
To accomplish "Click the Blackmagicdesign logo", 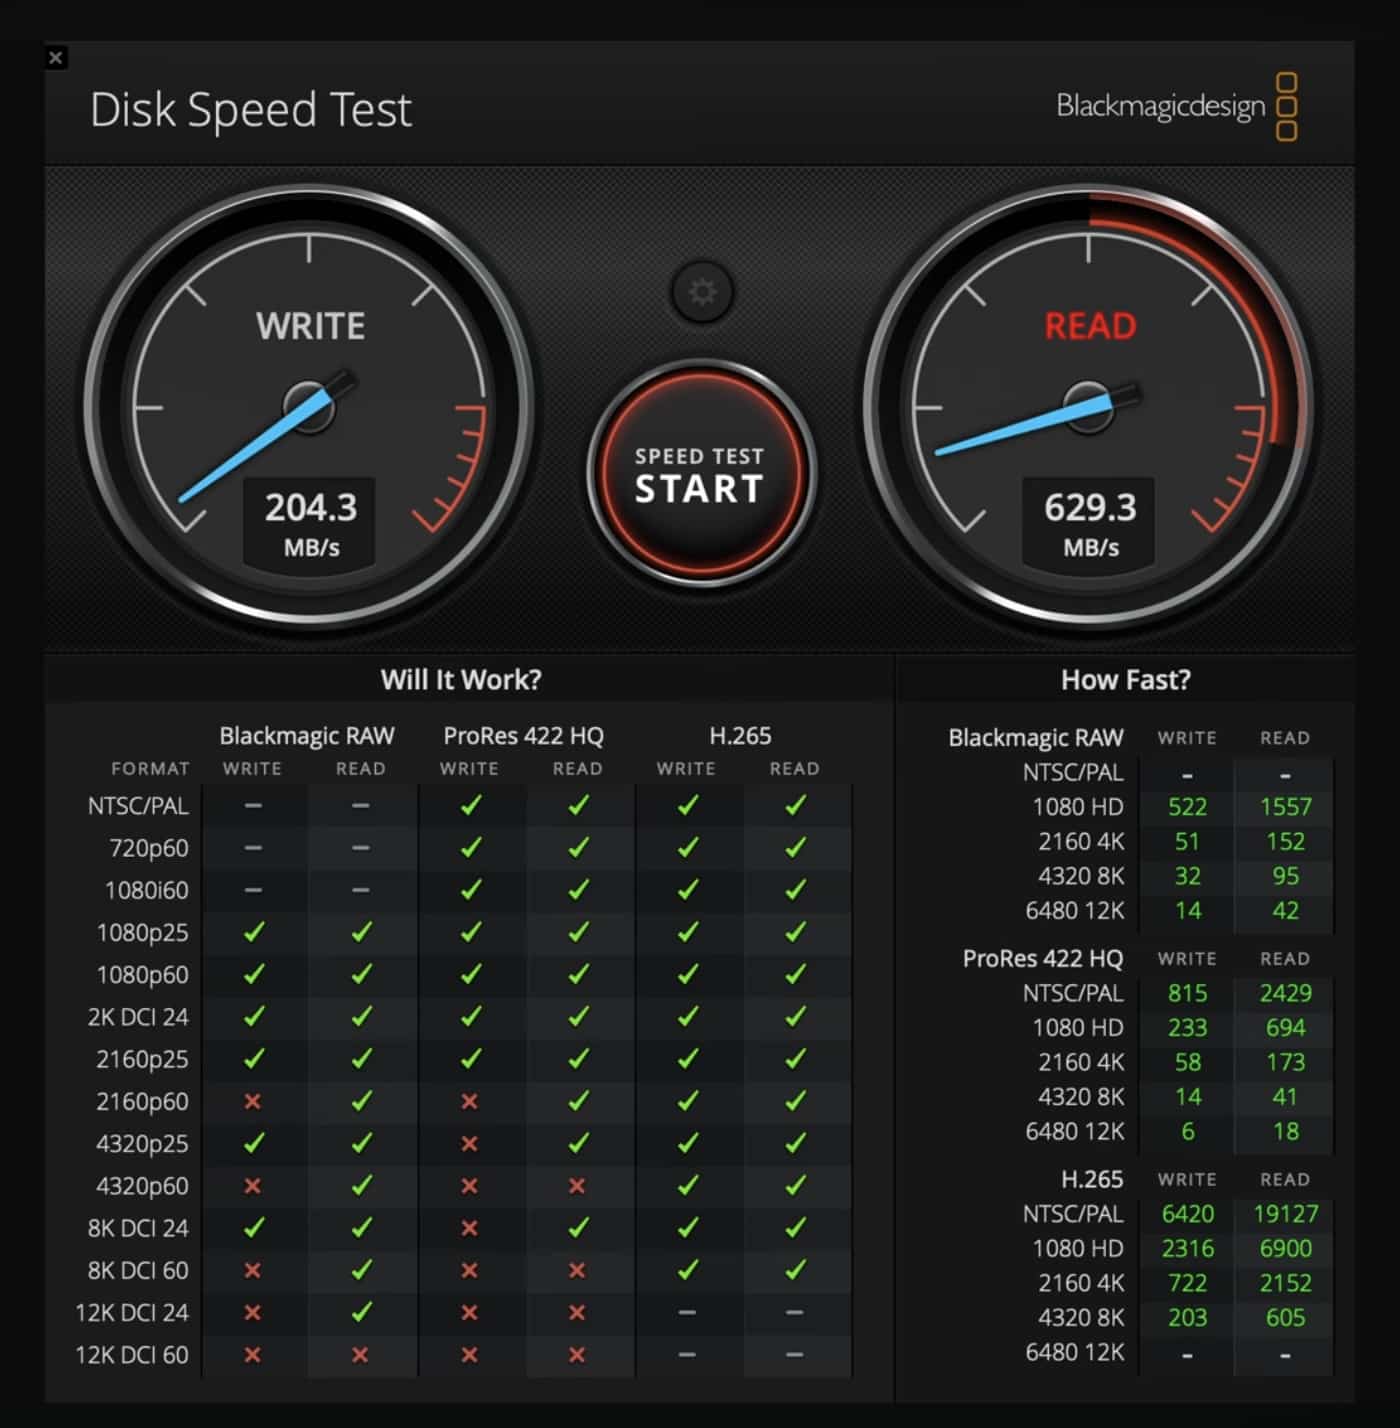I will click(1178, 105).
